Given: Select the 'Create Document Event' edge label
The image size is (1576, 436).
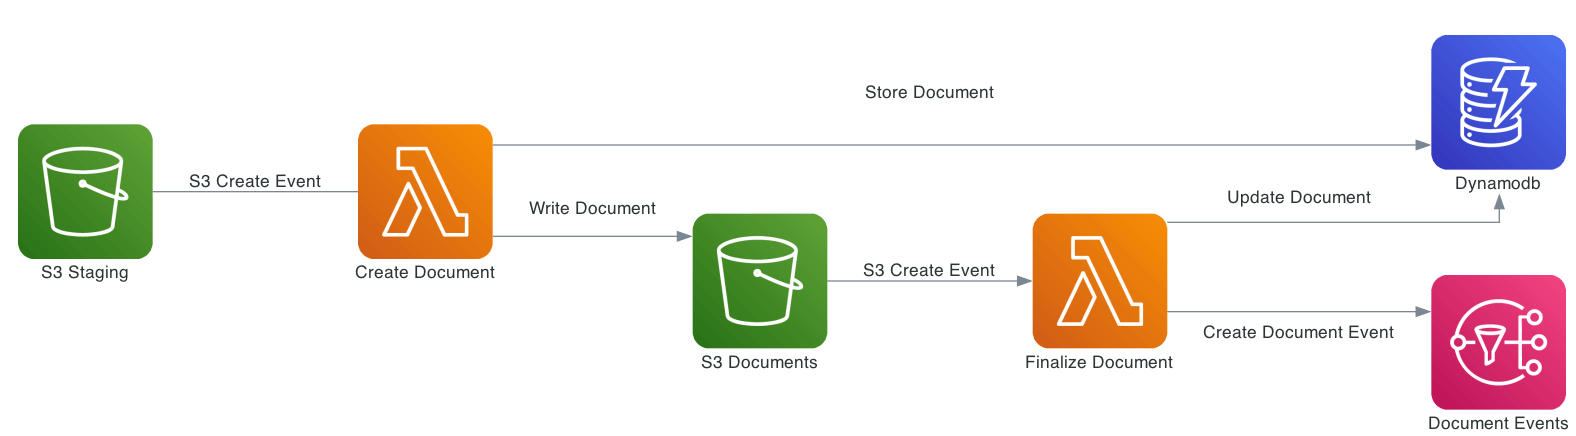Looking at the screenshot, I should [x=1298, y=332].
